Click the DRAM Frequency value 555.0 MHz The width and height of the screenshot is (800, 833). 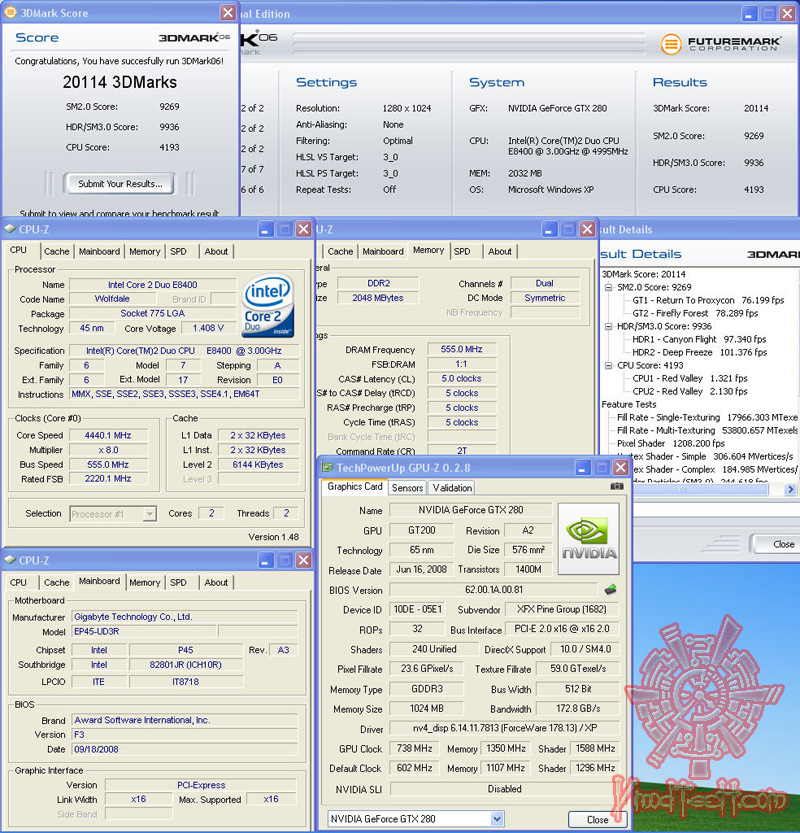[x=462, y=350]
